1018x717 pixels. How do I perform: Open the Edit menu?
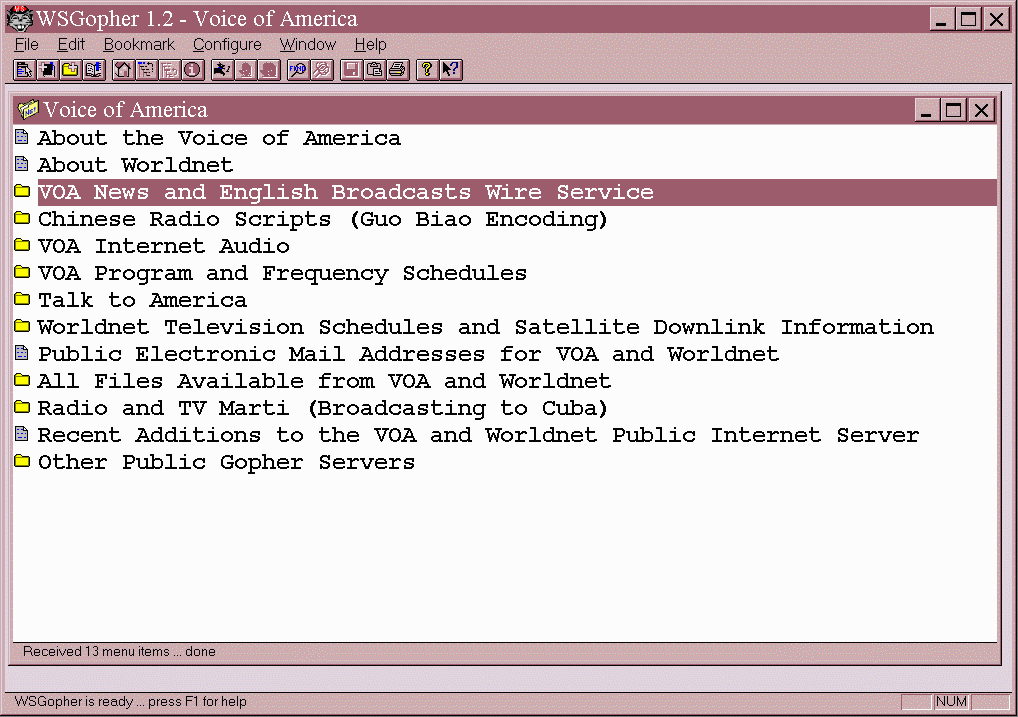(71, 44)
